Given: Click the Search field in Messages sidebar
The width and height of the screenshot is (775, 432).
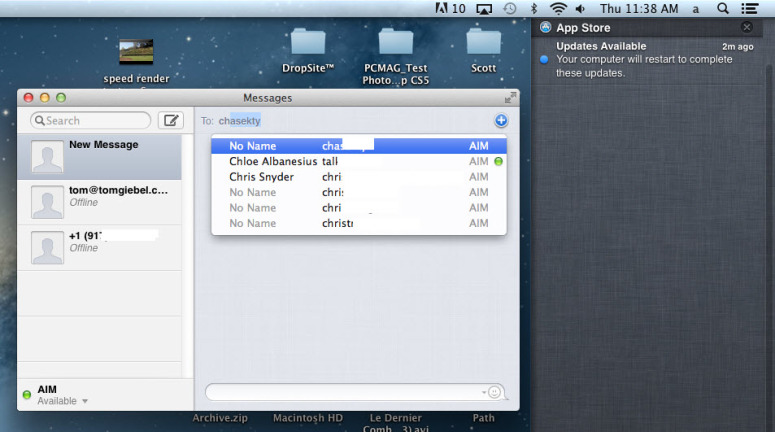Looking at the screenshot, I should pyautogui.click(x=90, y=121).
